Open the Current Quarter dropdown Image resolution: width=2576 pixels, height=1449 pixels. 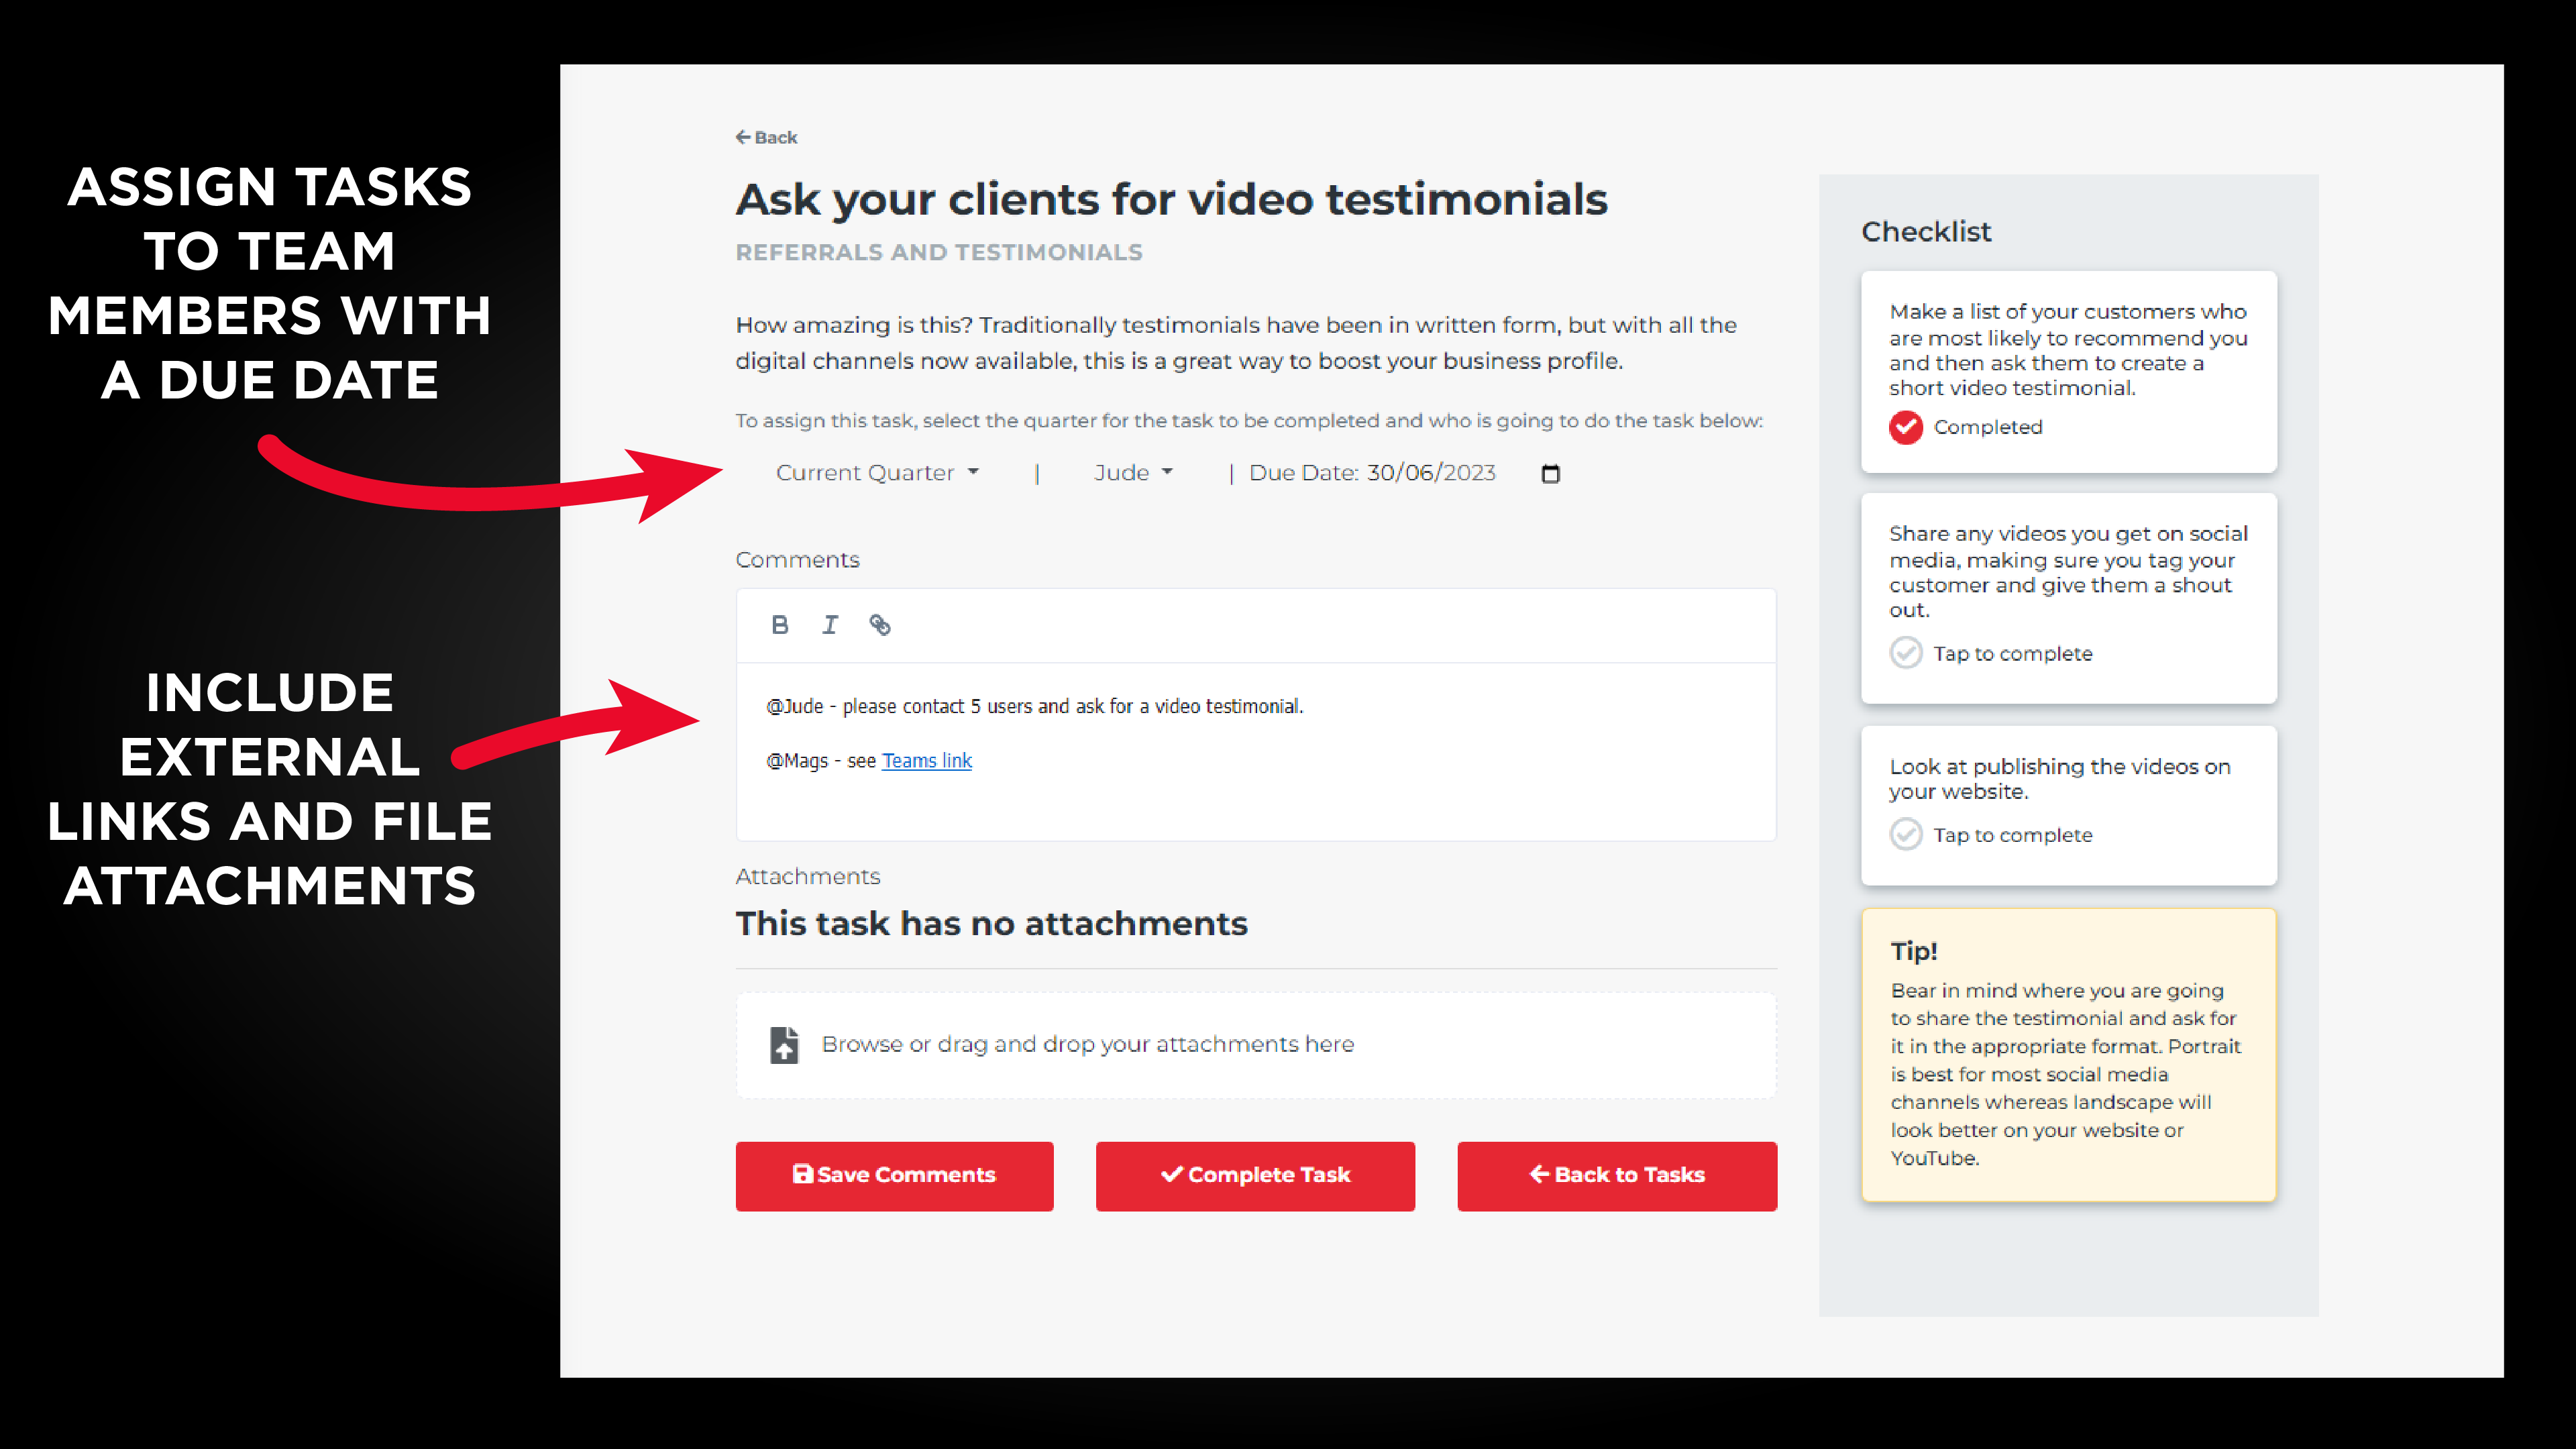coord(877,473)
